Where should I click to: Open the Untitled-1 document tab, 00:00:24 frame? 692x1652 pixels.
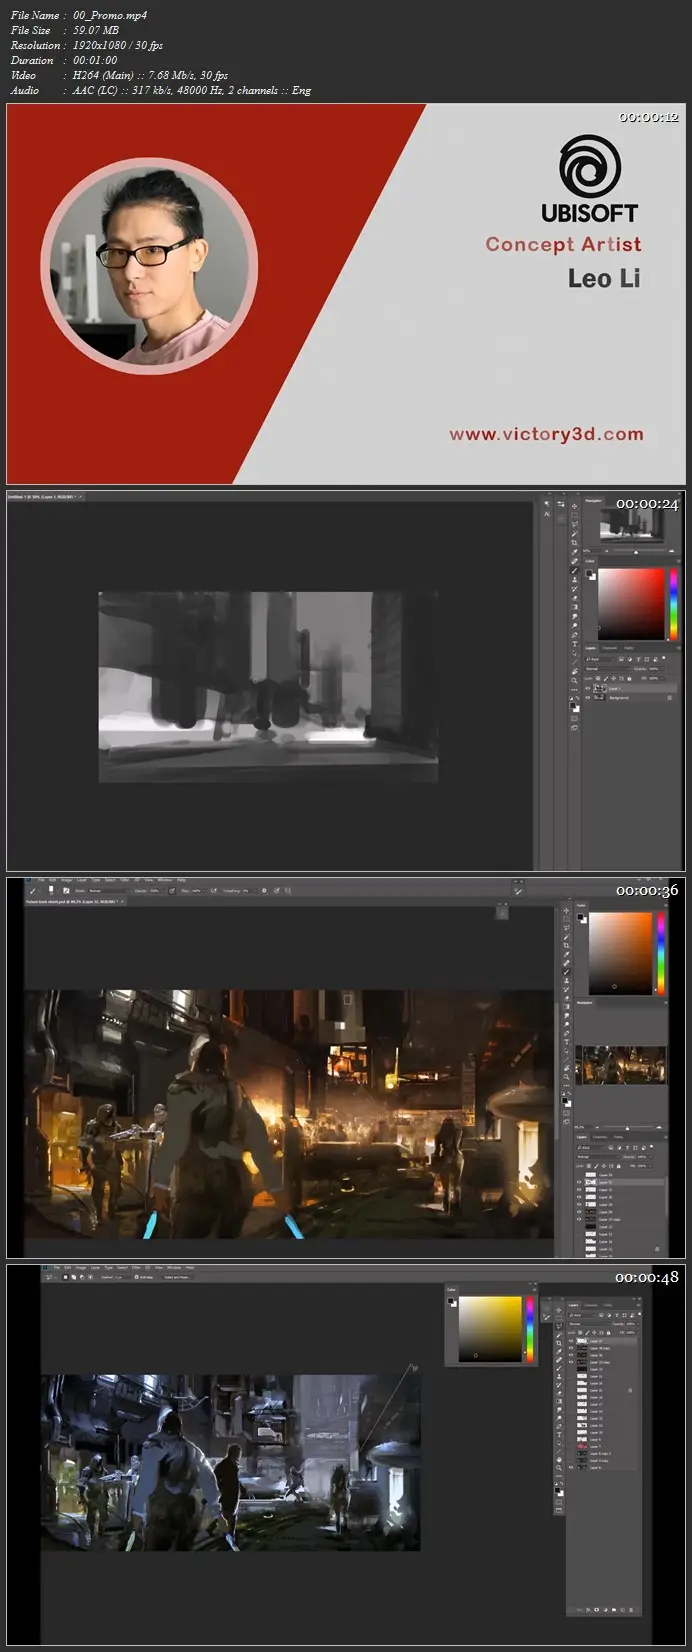pos(44,496)
